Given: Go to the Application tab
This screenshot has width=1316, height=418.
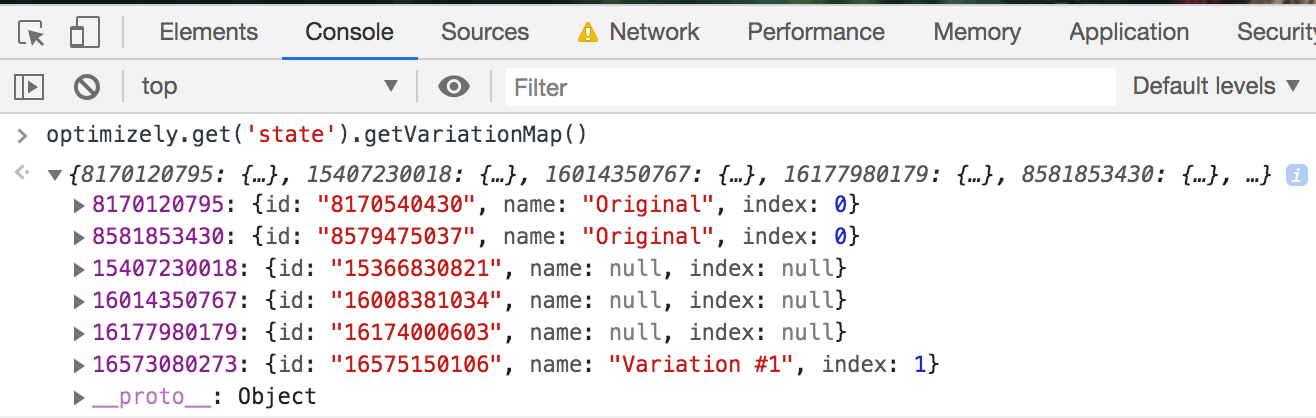Looking at the screenshot, I should [x=1128, y=32].
